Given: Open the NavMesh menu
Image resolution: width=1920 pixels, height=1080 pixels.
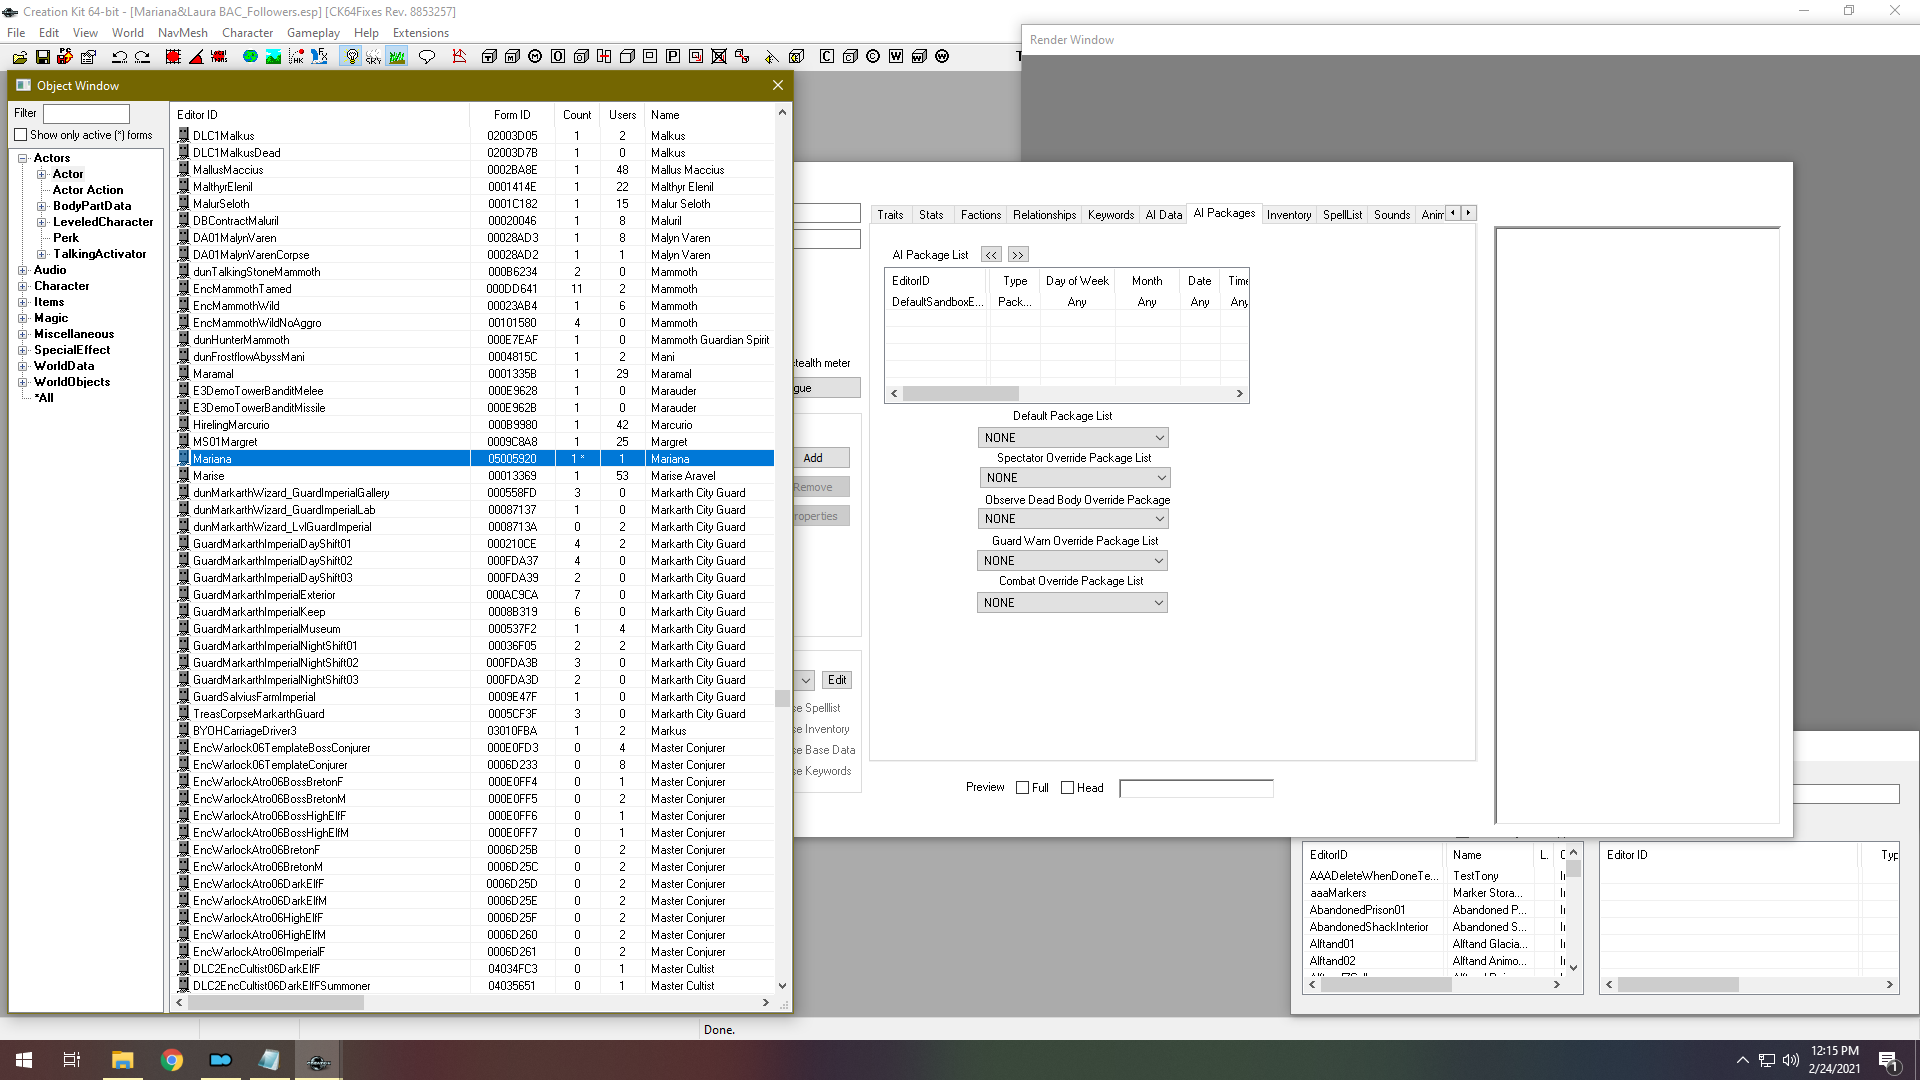Looking at the screenshot, I should coord(182,33).
